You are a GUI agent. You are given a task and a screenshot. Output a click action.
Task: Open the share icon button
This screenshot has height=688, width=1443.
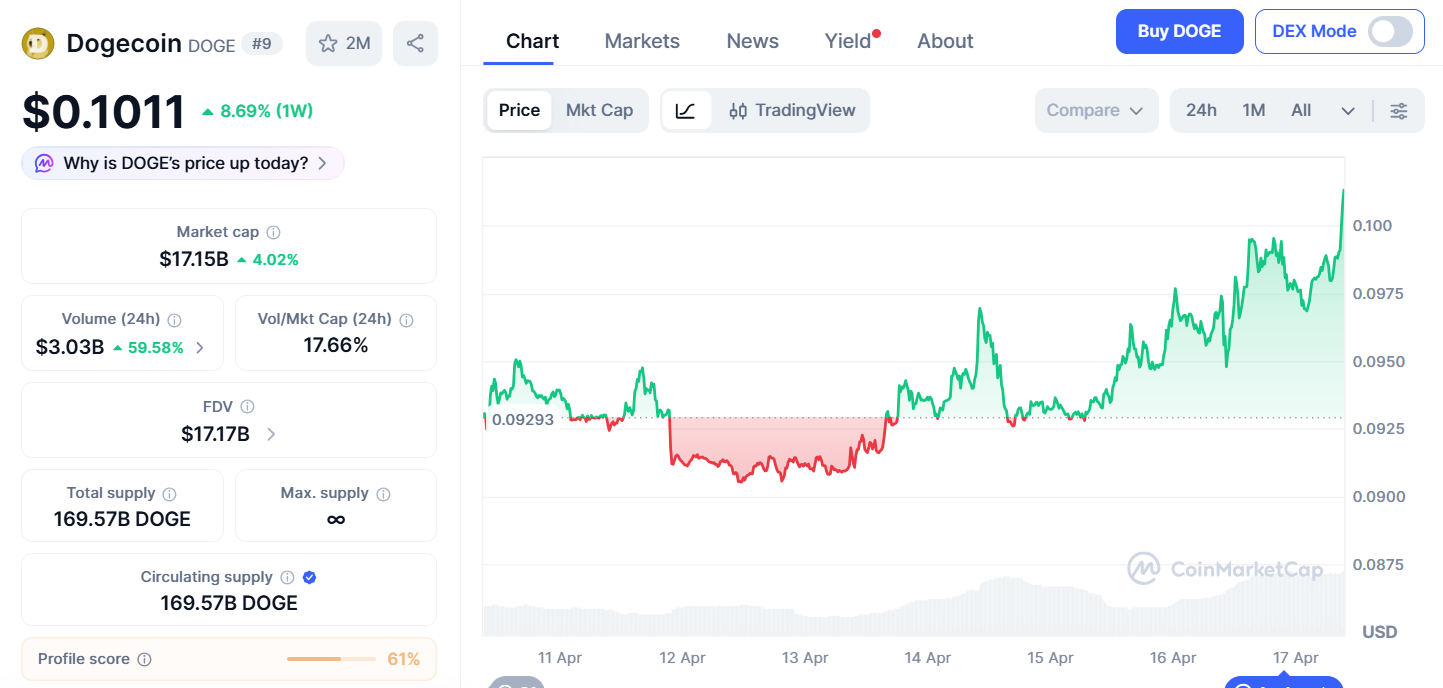pos(416,43)
